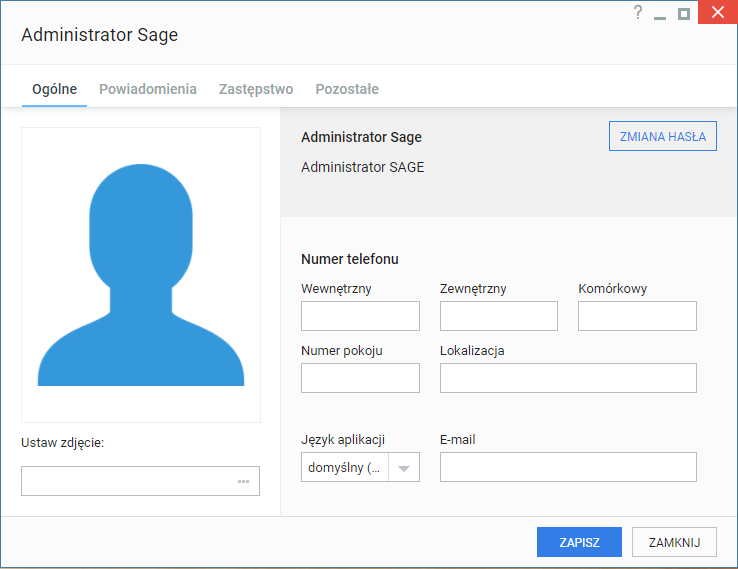Expand the Język aplikacji dropdown arrow

[403, 467]
